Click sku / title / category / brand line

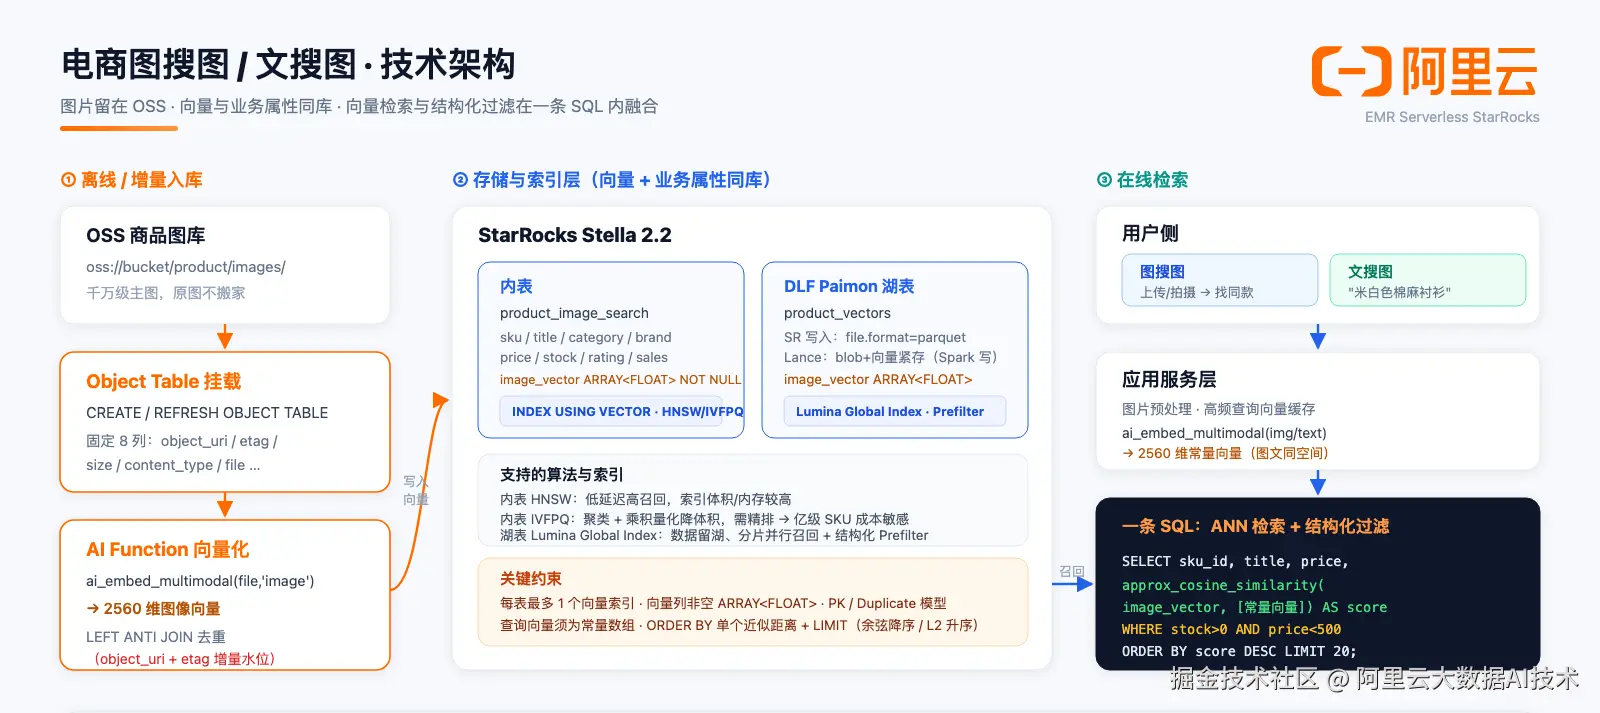(x=586, y=337)
